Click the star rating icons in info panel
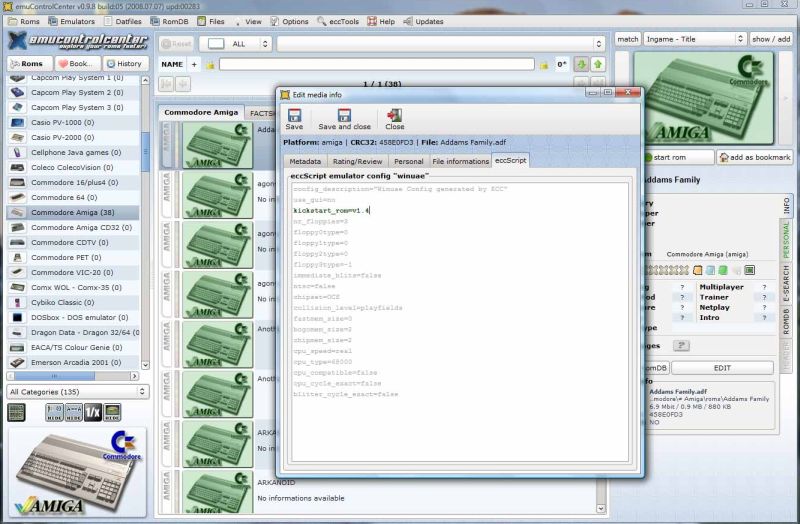Screen dimensions: 800x524 click(667, 270)
